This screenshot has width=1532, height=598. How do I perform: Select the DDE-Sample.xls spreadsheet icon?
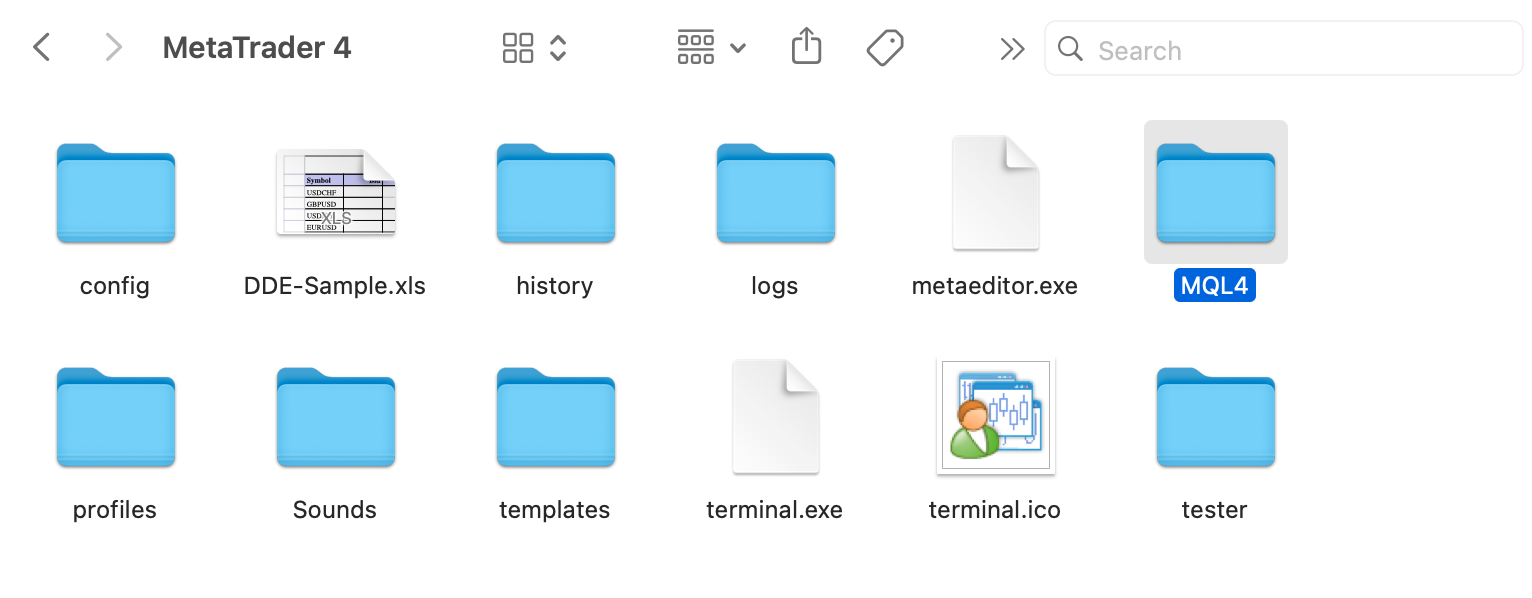click(x=336, y=193)
